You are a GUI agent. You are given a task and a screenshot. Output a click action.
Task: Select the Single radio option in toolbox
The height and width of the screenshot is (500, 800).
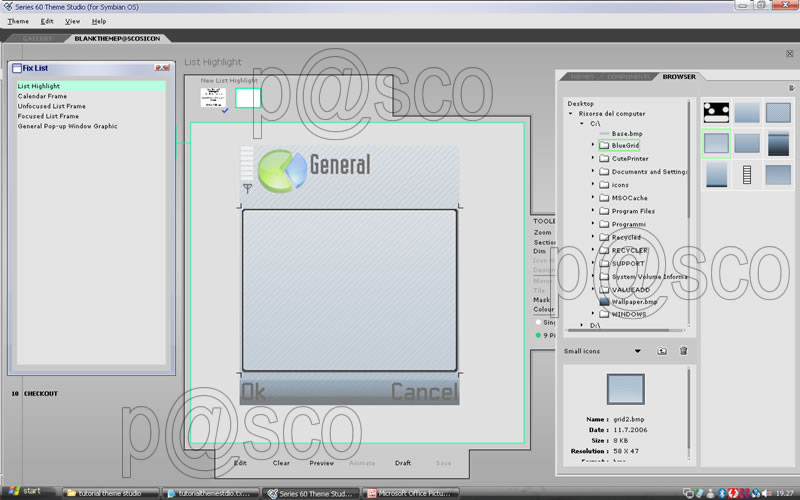click(x=538, y=322)
